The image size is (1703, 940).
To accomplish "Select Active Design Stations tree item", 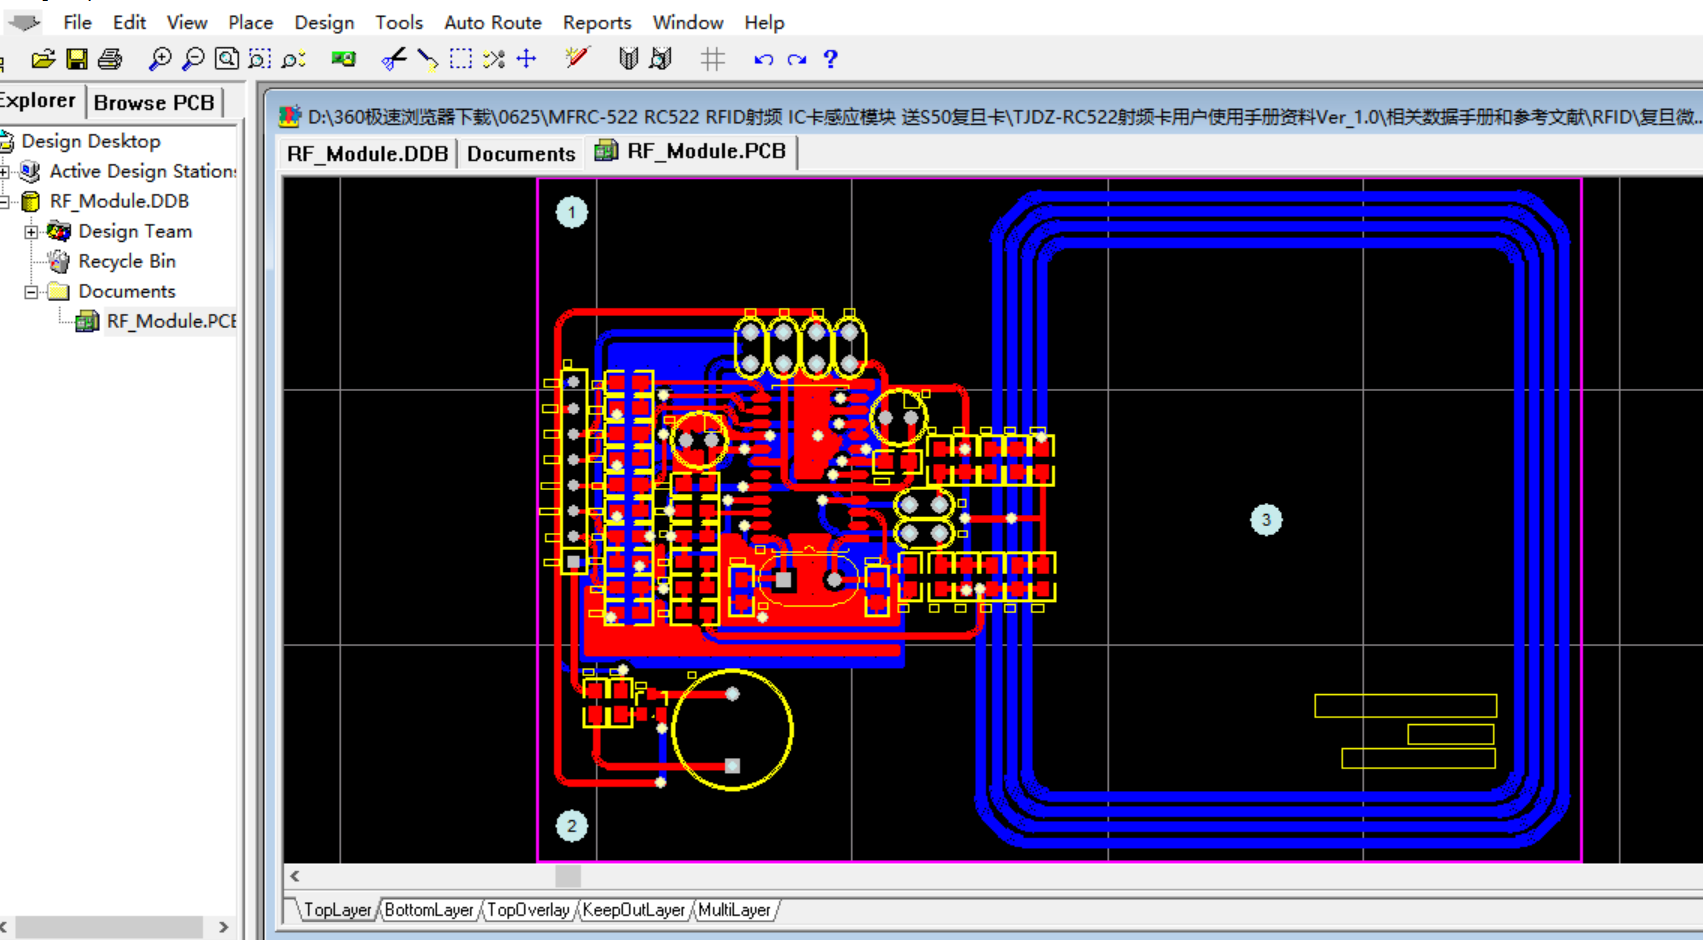I will click(x=143, y=171).
